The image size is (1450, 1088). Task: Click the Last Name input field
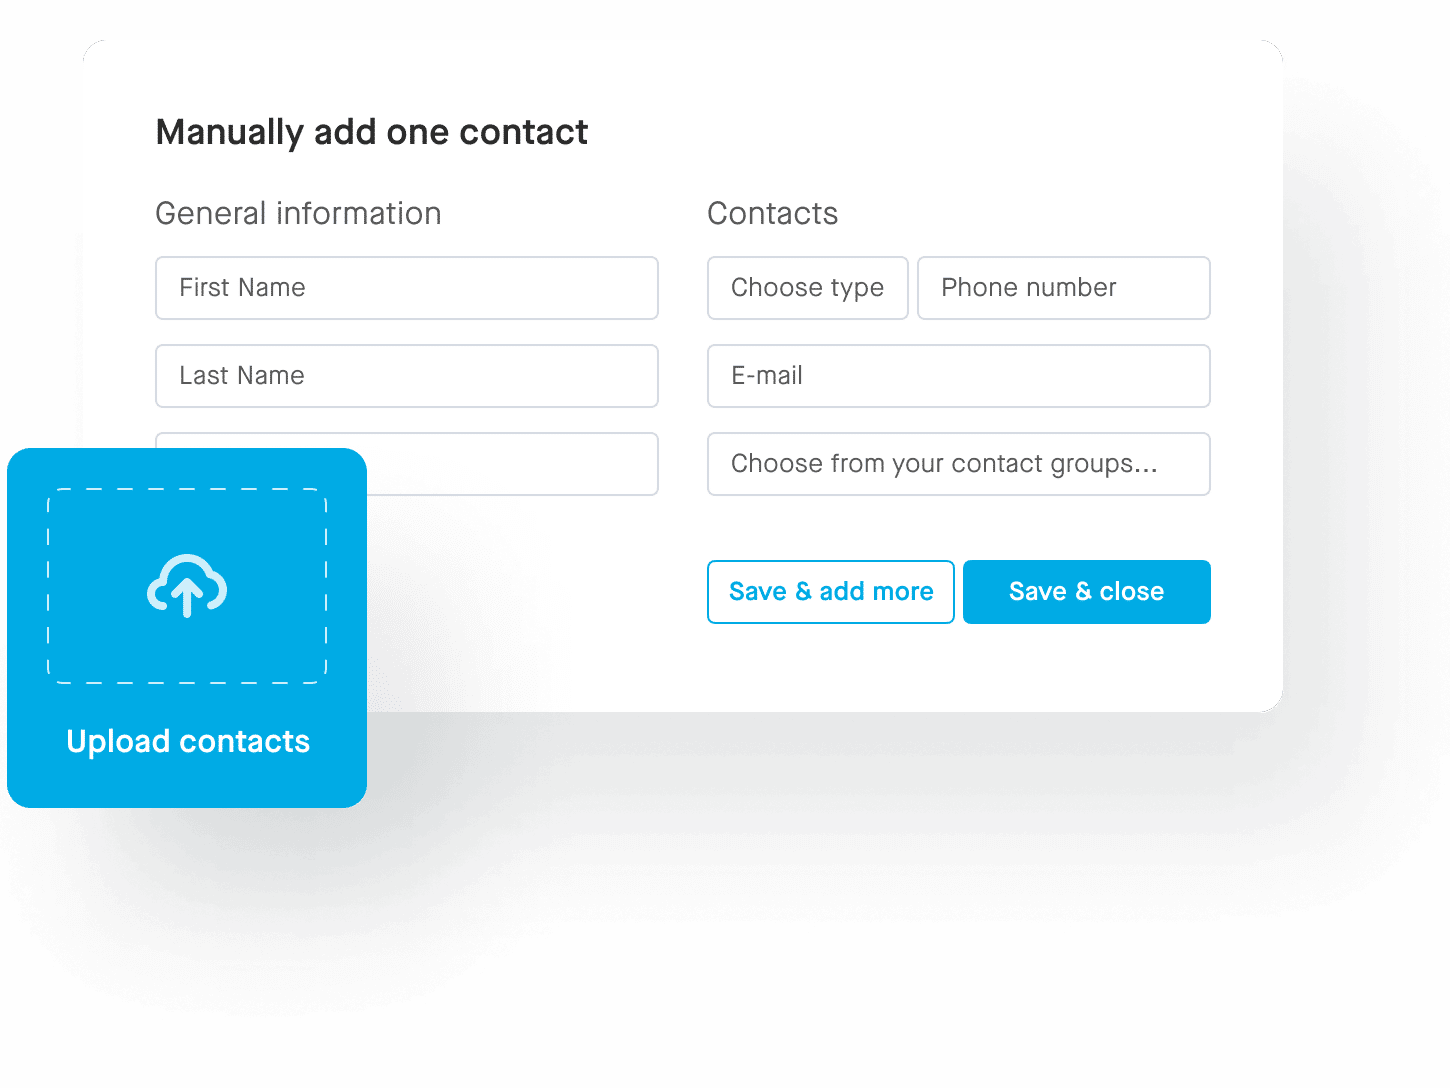click(406, 376)
